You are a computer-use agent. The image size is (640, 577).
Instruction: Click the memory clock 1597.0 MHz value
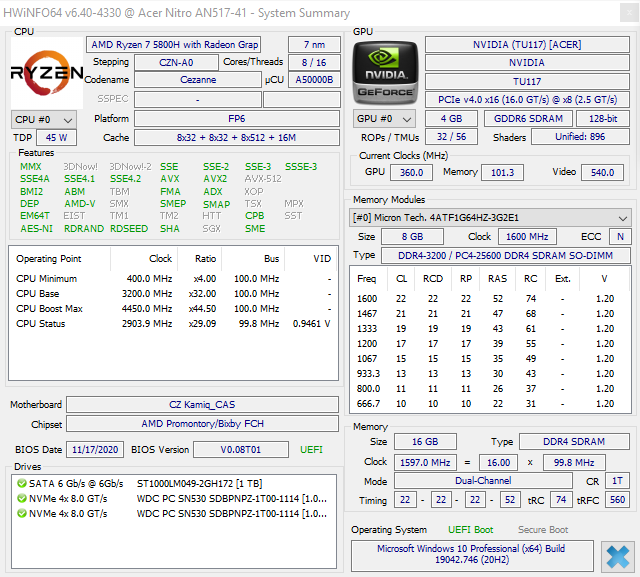425,462
